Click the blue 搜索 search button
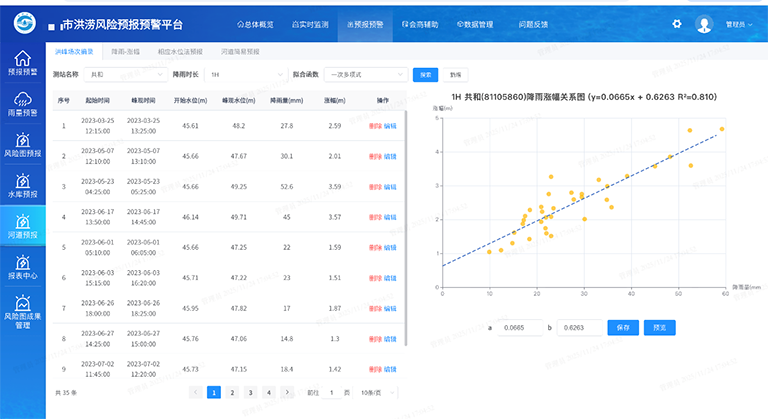The height and width of the screenshot is (419, 768). pyautogui.click(x=425, y=74)
